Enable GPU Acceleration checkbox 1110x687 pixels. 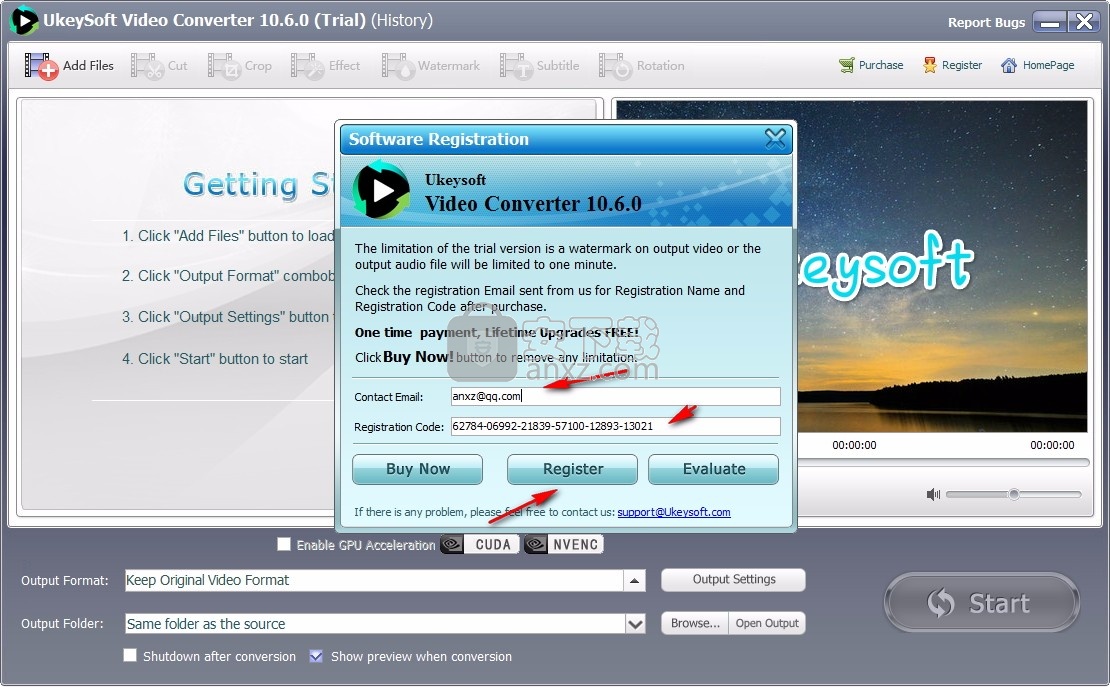[284, 544]
